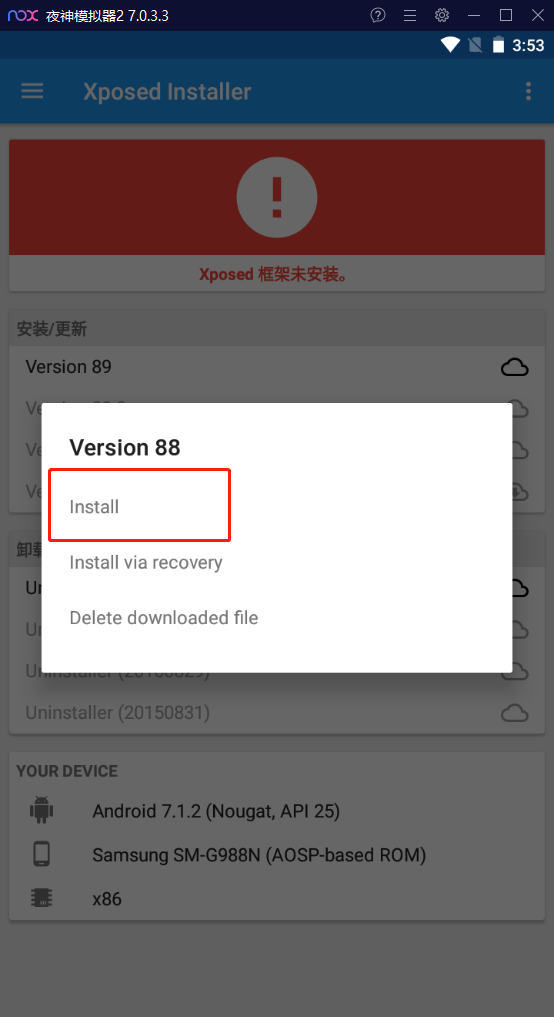Tap the phone model icon

41,854
